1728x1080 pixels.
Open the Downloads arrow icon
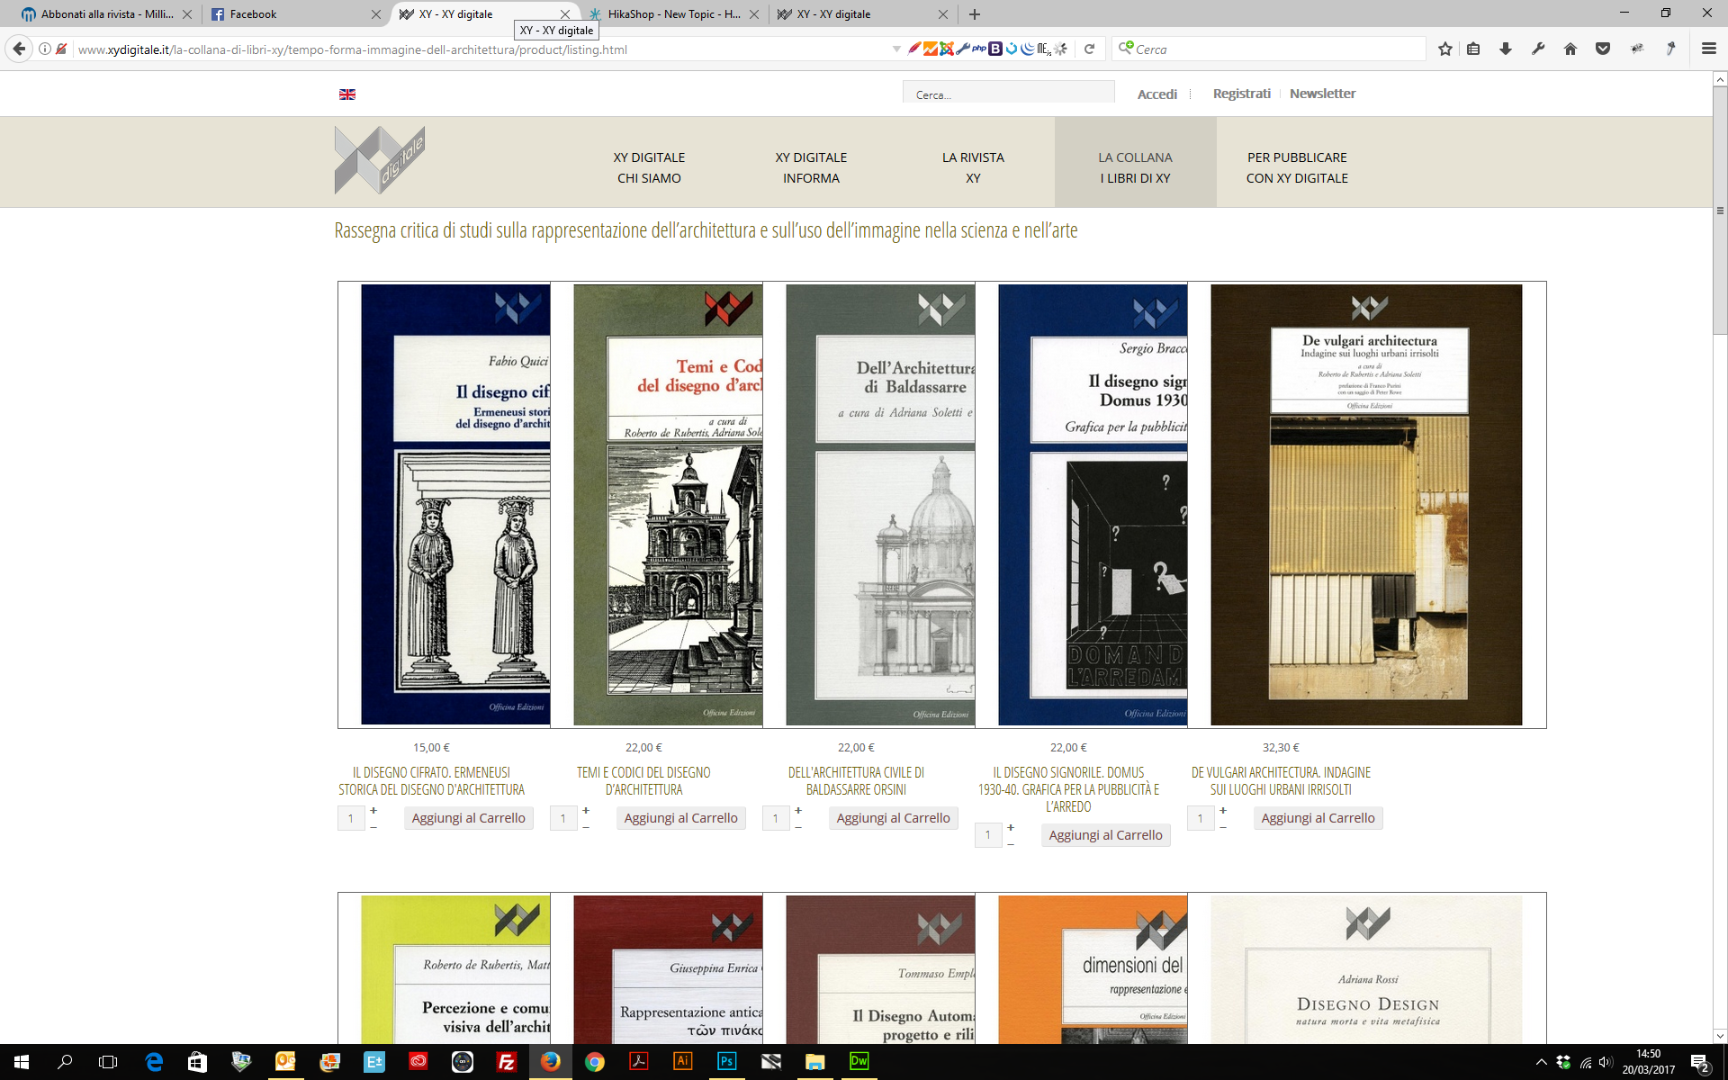click(1505, 49)
